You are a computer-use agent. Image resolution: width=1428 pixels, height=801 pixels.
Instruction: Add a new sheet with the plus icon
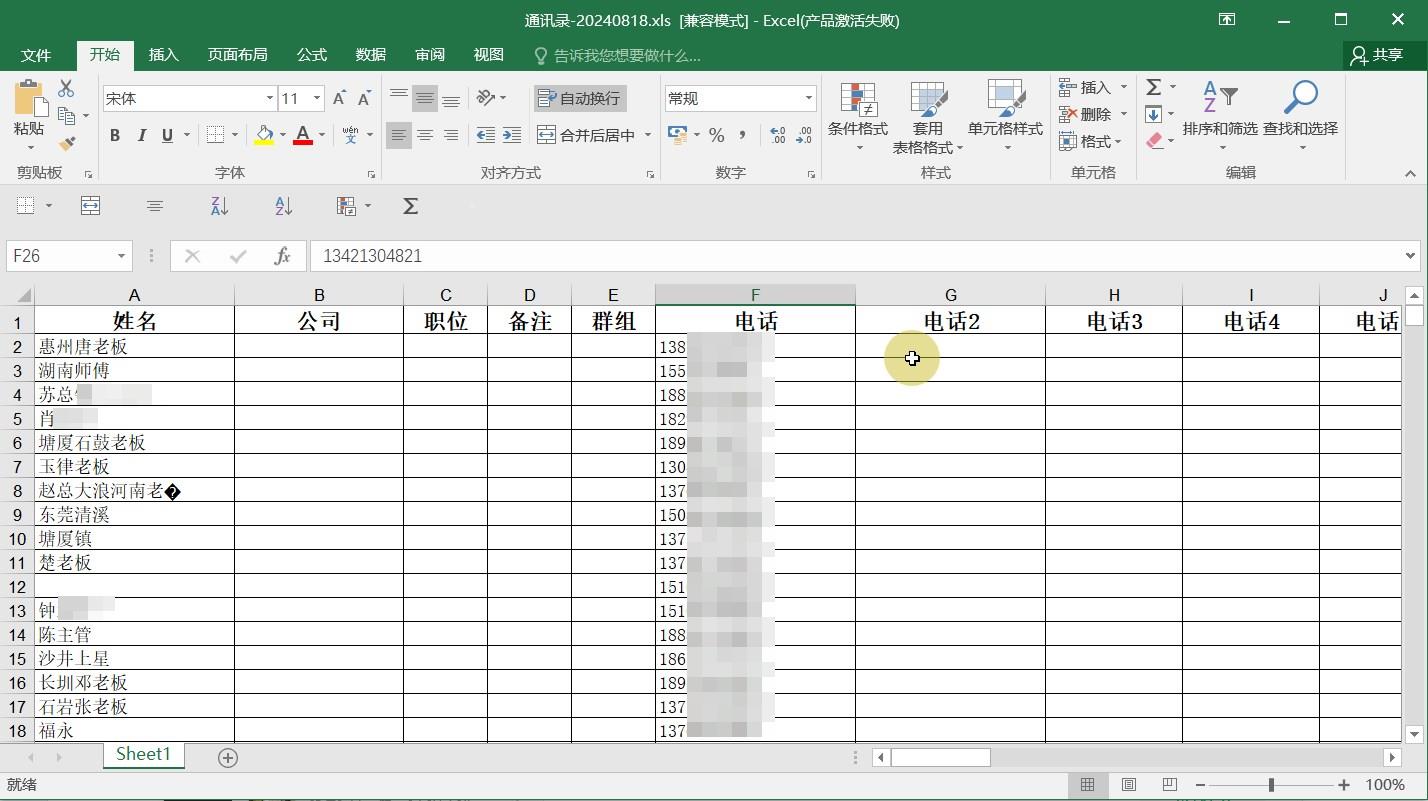[228, 758]
